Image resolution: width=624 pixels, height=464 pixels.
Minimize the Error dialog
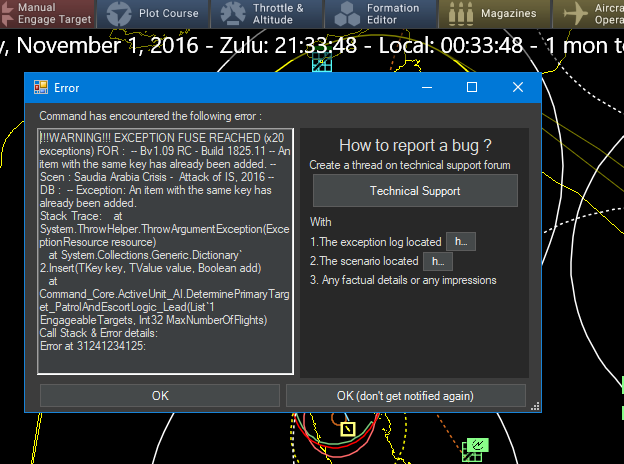pyautogui.click(x=427, y=87)
